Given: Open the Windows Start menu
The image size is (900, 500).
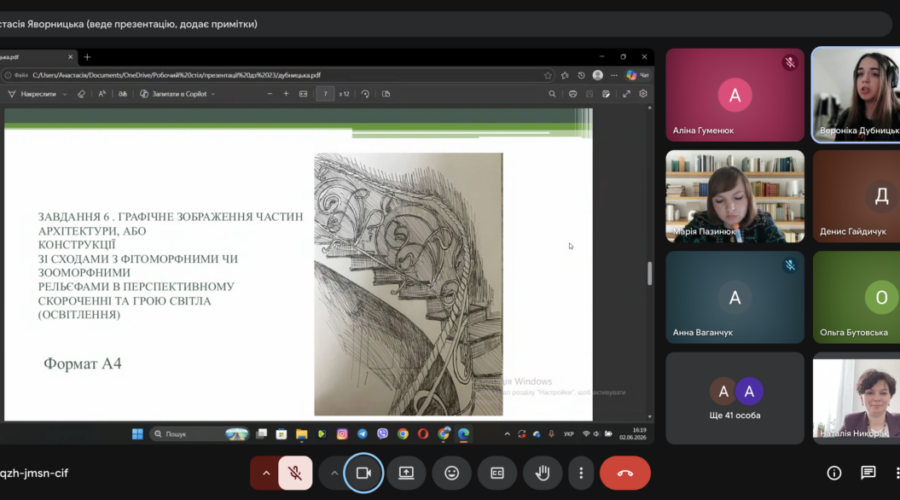Looking at the screenshot, I should 137,434.
